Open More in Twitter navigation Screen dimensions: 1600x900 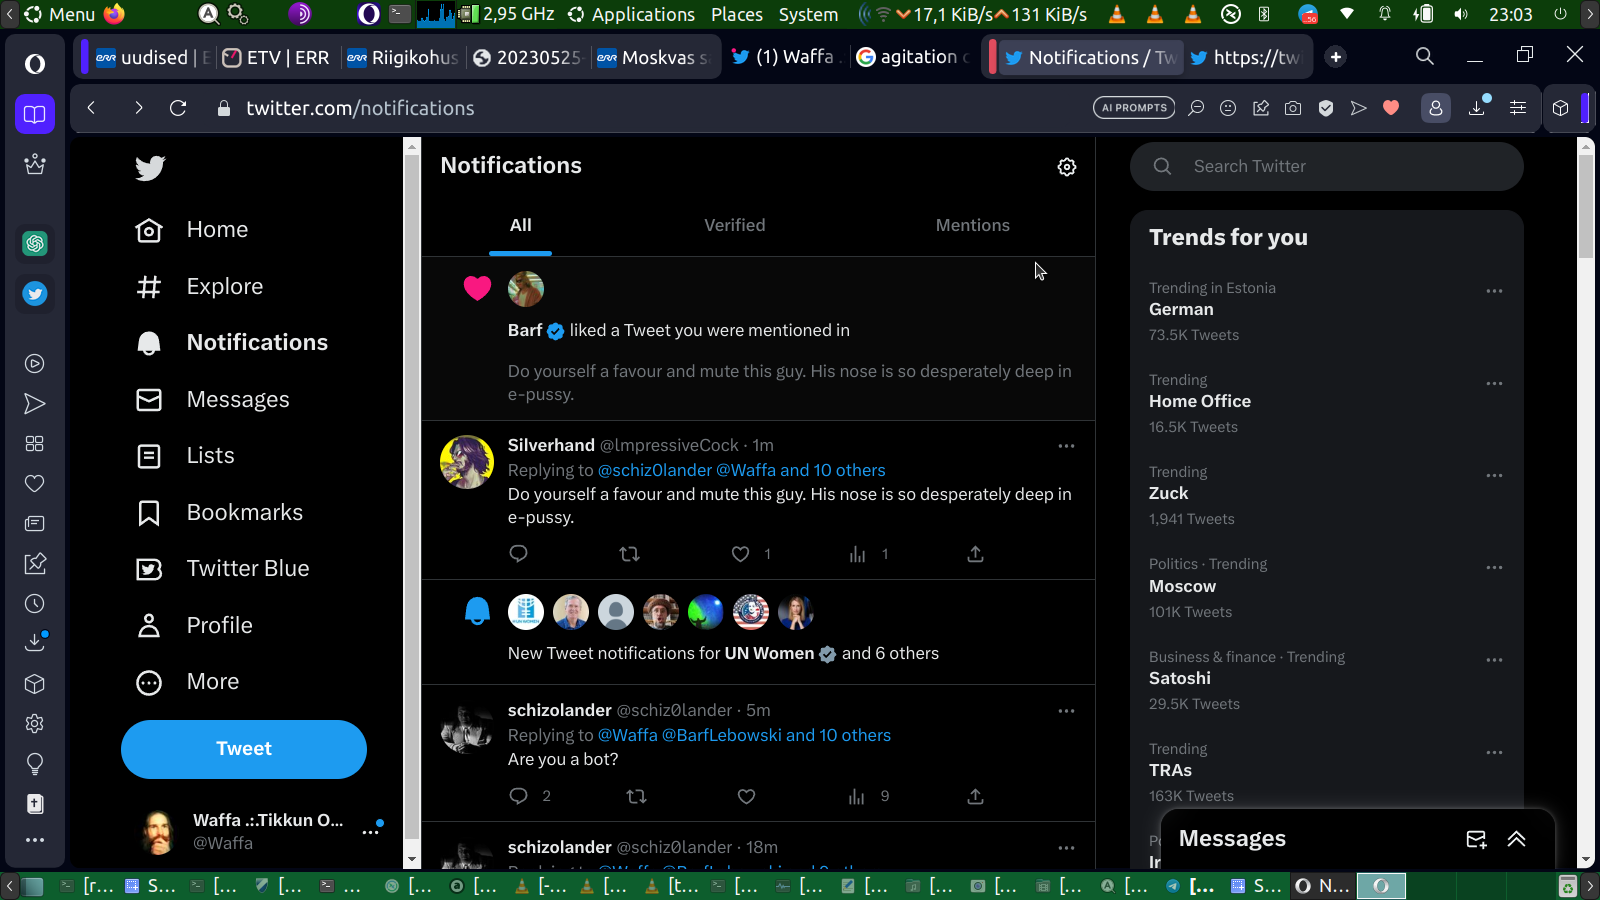coord(187,682)
